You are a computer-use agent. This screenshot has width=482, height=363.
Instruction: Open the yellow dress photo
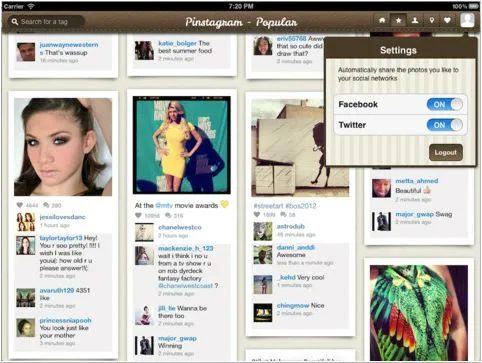click(182, 145)
